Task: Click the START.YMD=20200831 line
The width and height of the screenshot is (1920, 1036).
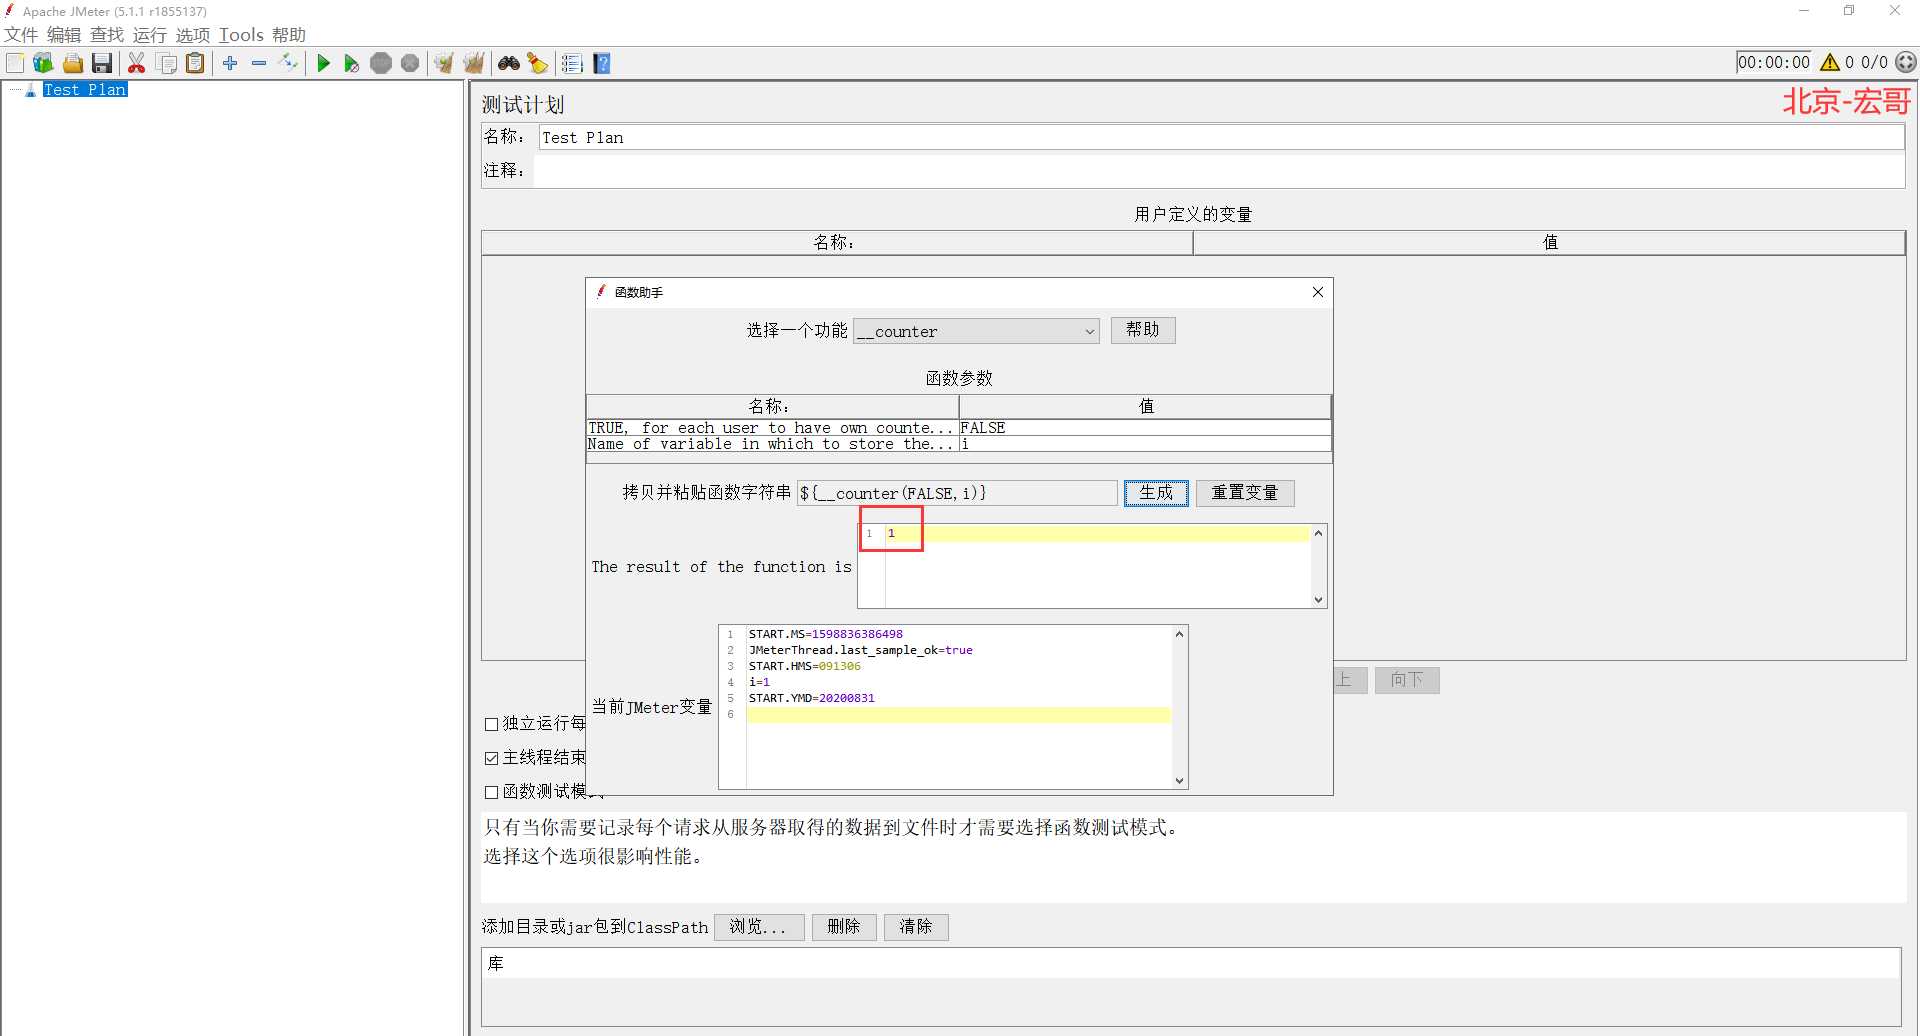Action: pyautogui.click(x=812, y=698)
